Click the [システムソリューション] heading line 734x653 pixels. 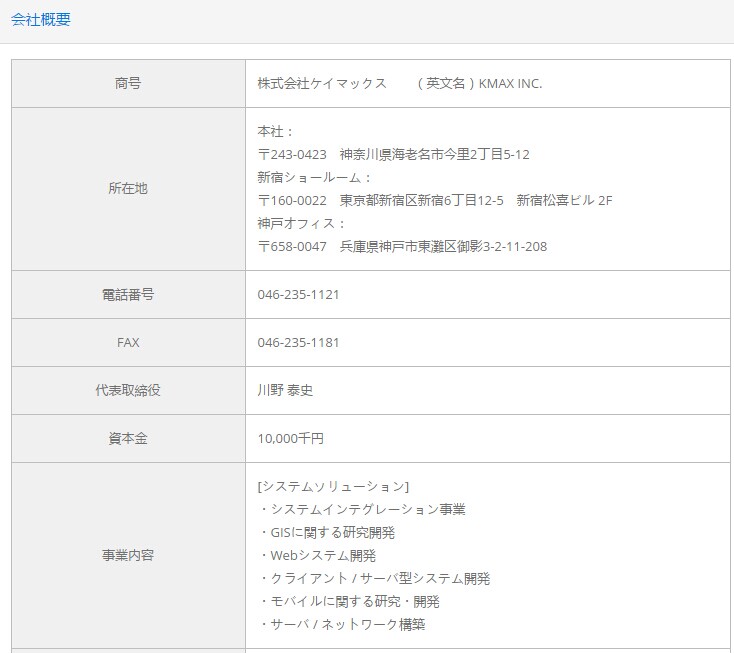pyautogui.click(x=333, y=486)
